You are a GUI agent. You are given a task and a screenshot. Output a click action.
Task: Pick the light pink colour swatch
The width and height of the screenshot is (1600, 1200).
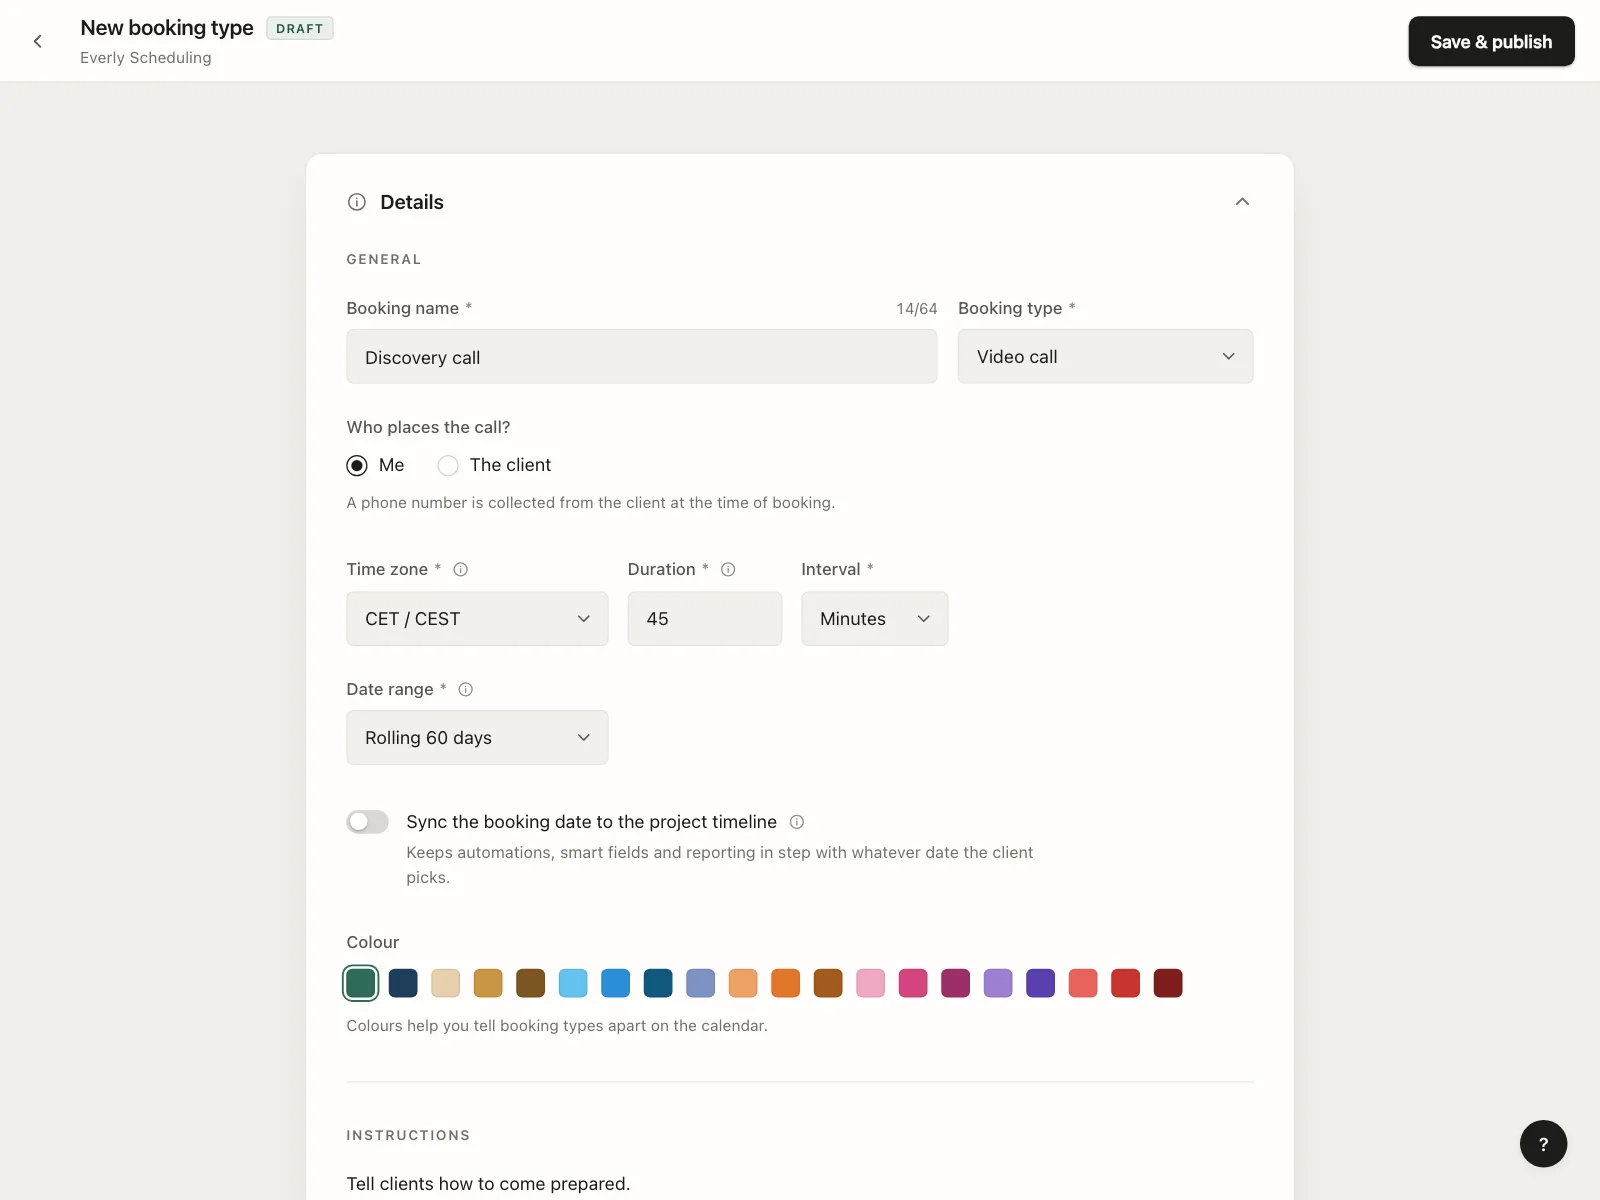[x=871, y=984]
